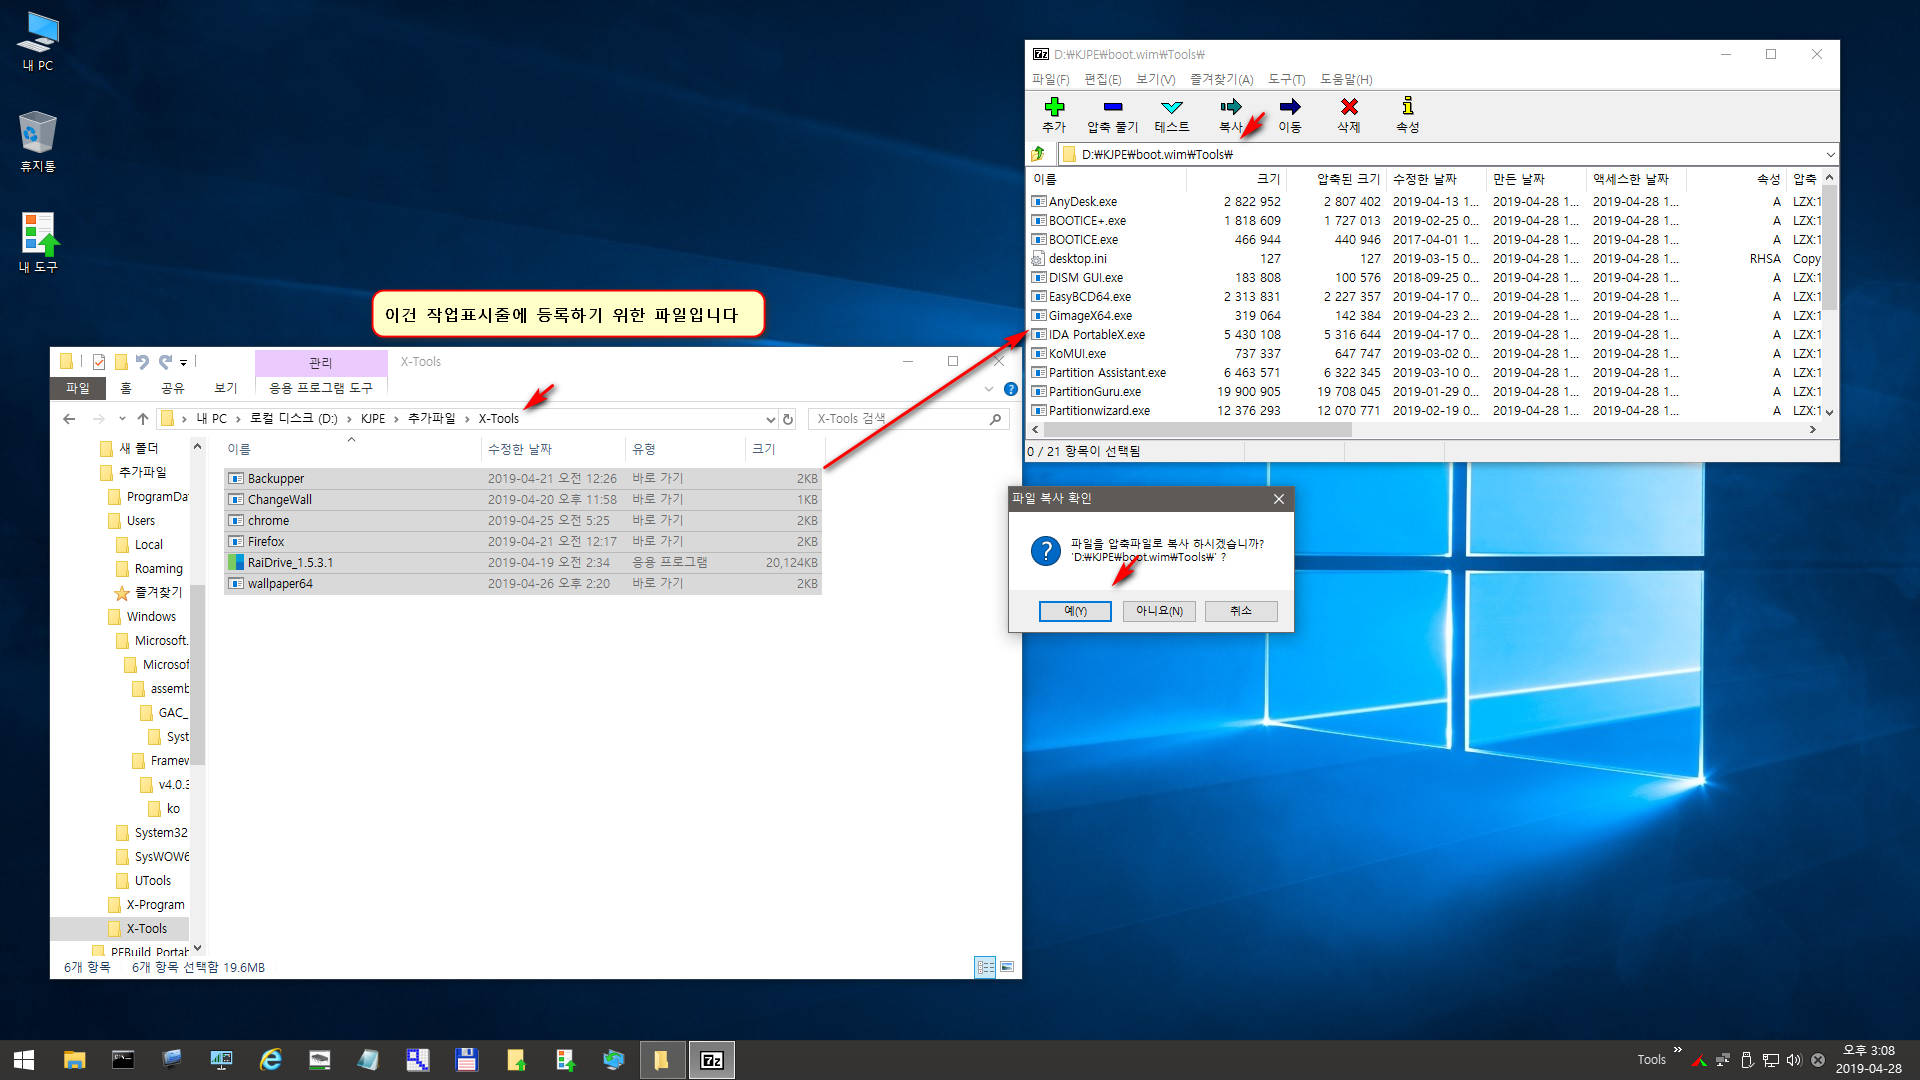Toggle the properties checkmark in Explorer quick access
The image size is (1920, 1080).
[99, 362]
